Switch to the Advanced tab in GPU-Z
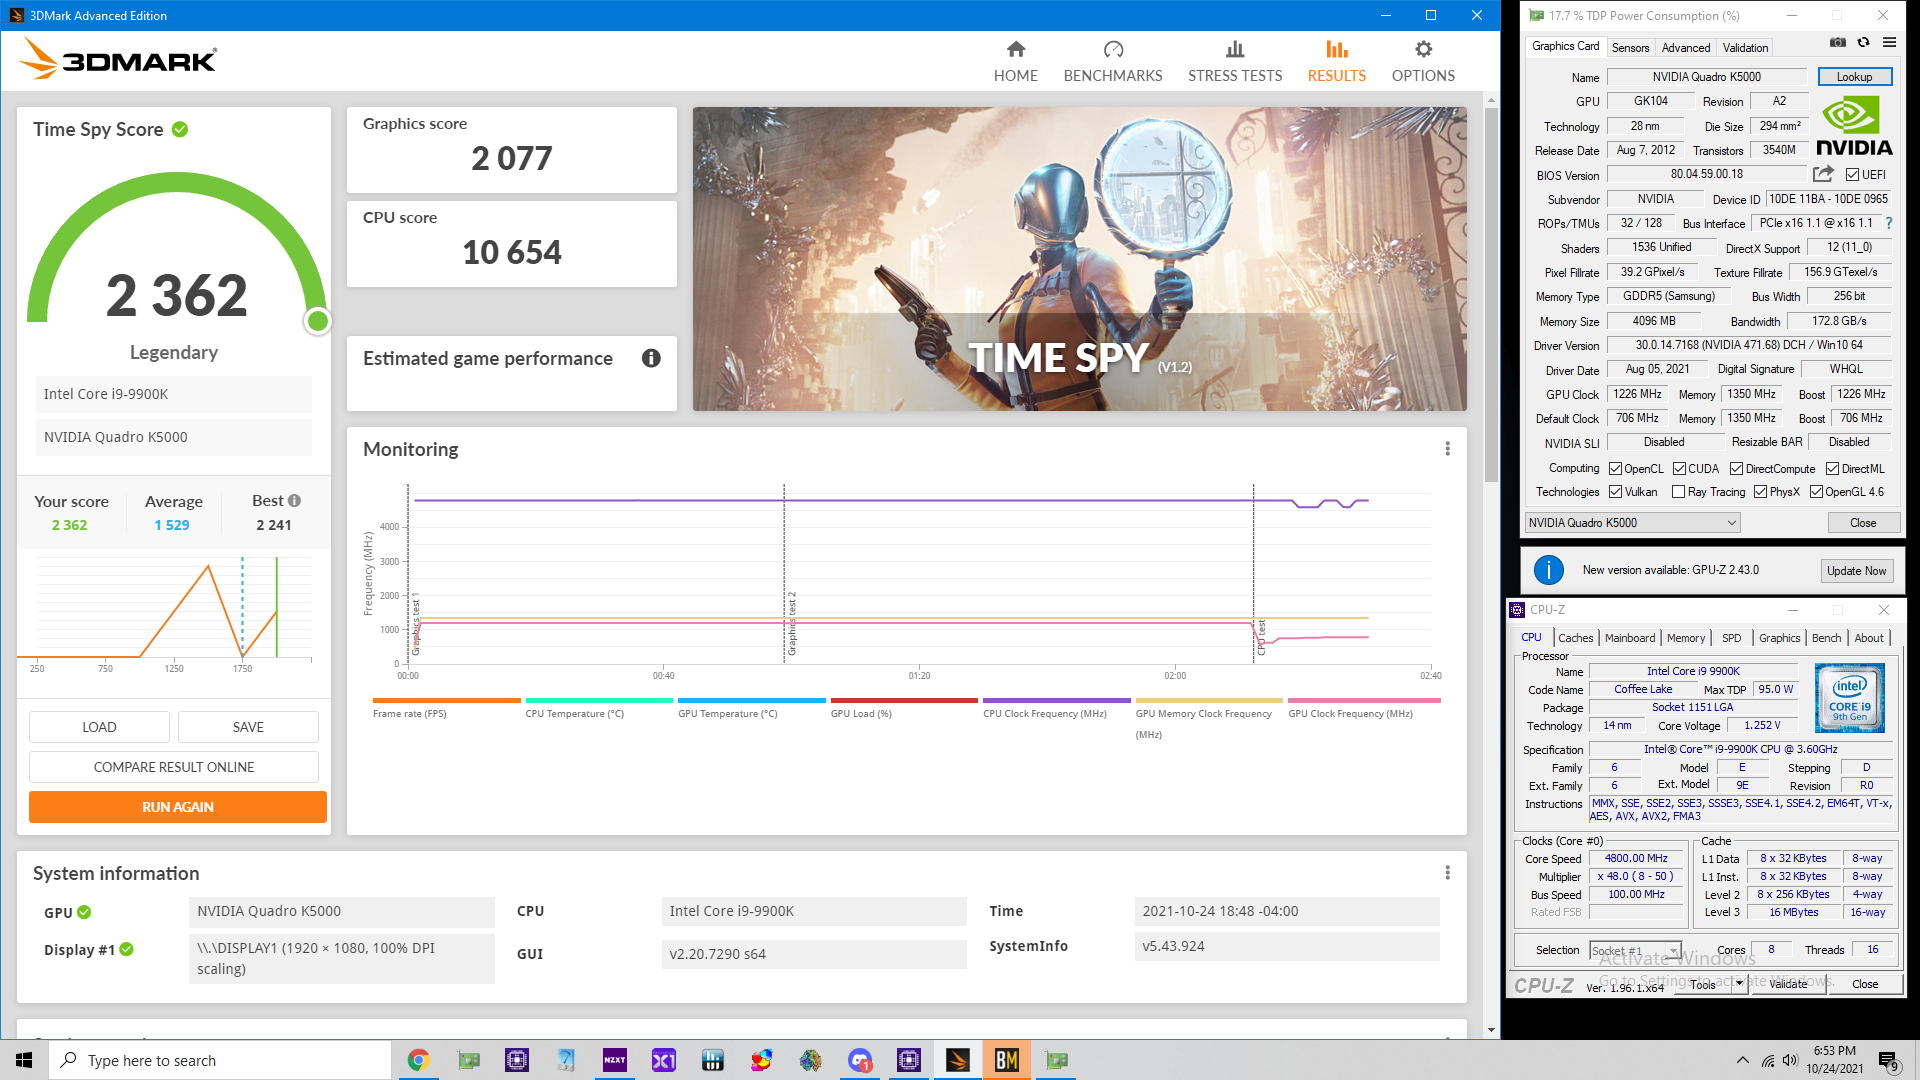Image resolution: width=1920 pixels, height=1080 pixels. (x=1685, y=47)
